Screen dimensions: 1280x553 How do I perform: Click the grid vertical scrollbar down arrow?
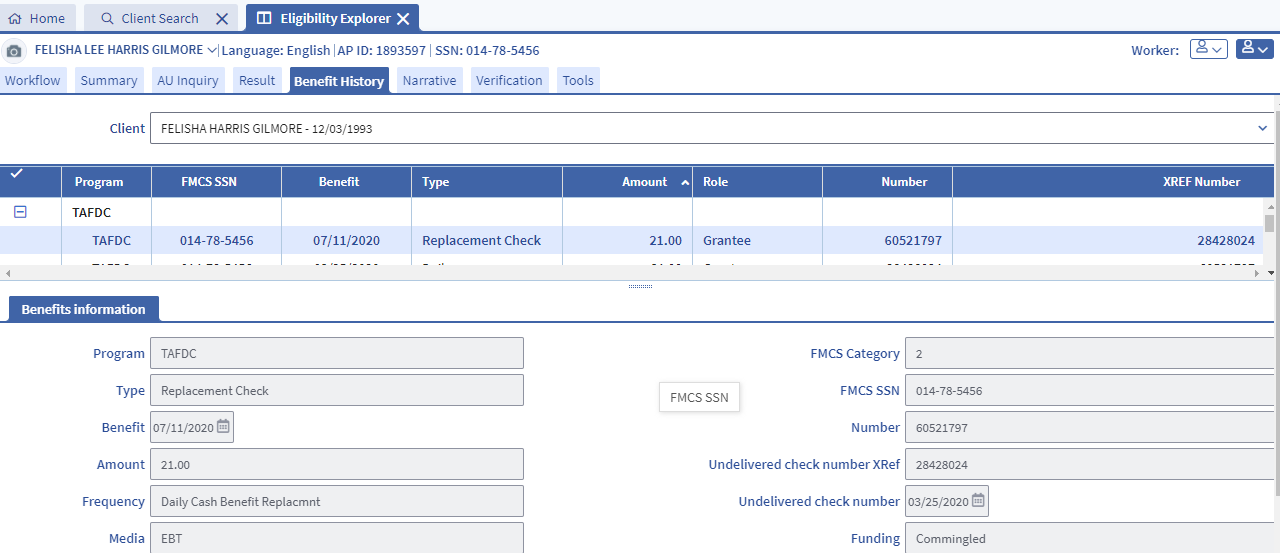tap(1271, 272)
